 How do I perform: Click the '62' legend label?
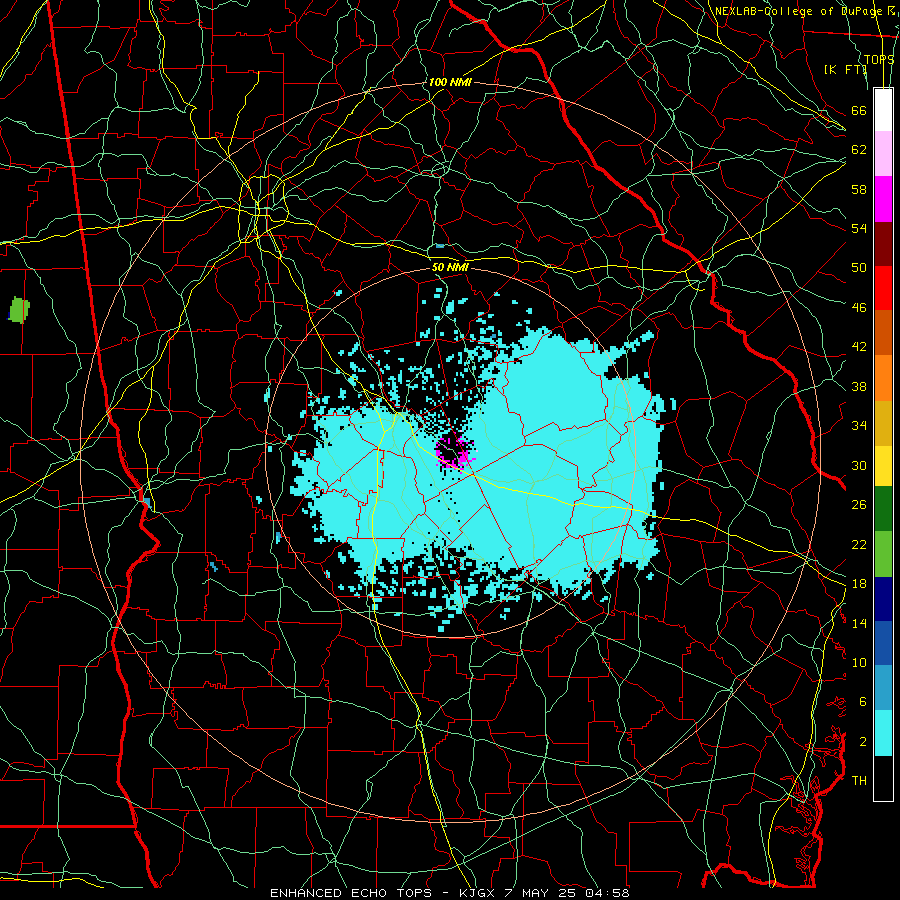859,150
